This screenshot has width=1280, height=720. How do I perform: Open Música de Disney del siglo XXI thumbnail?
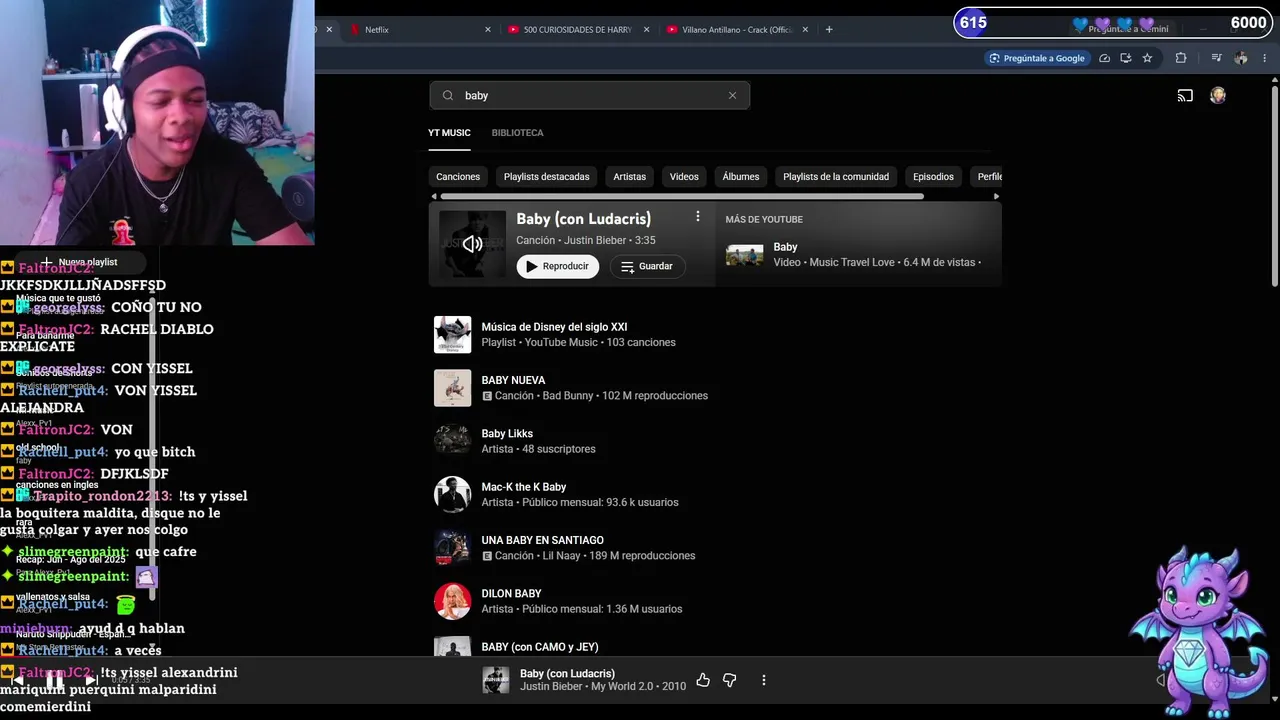[x=452, y=335]
